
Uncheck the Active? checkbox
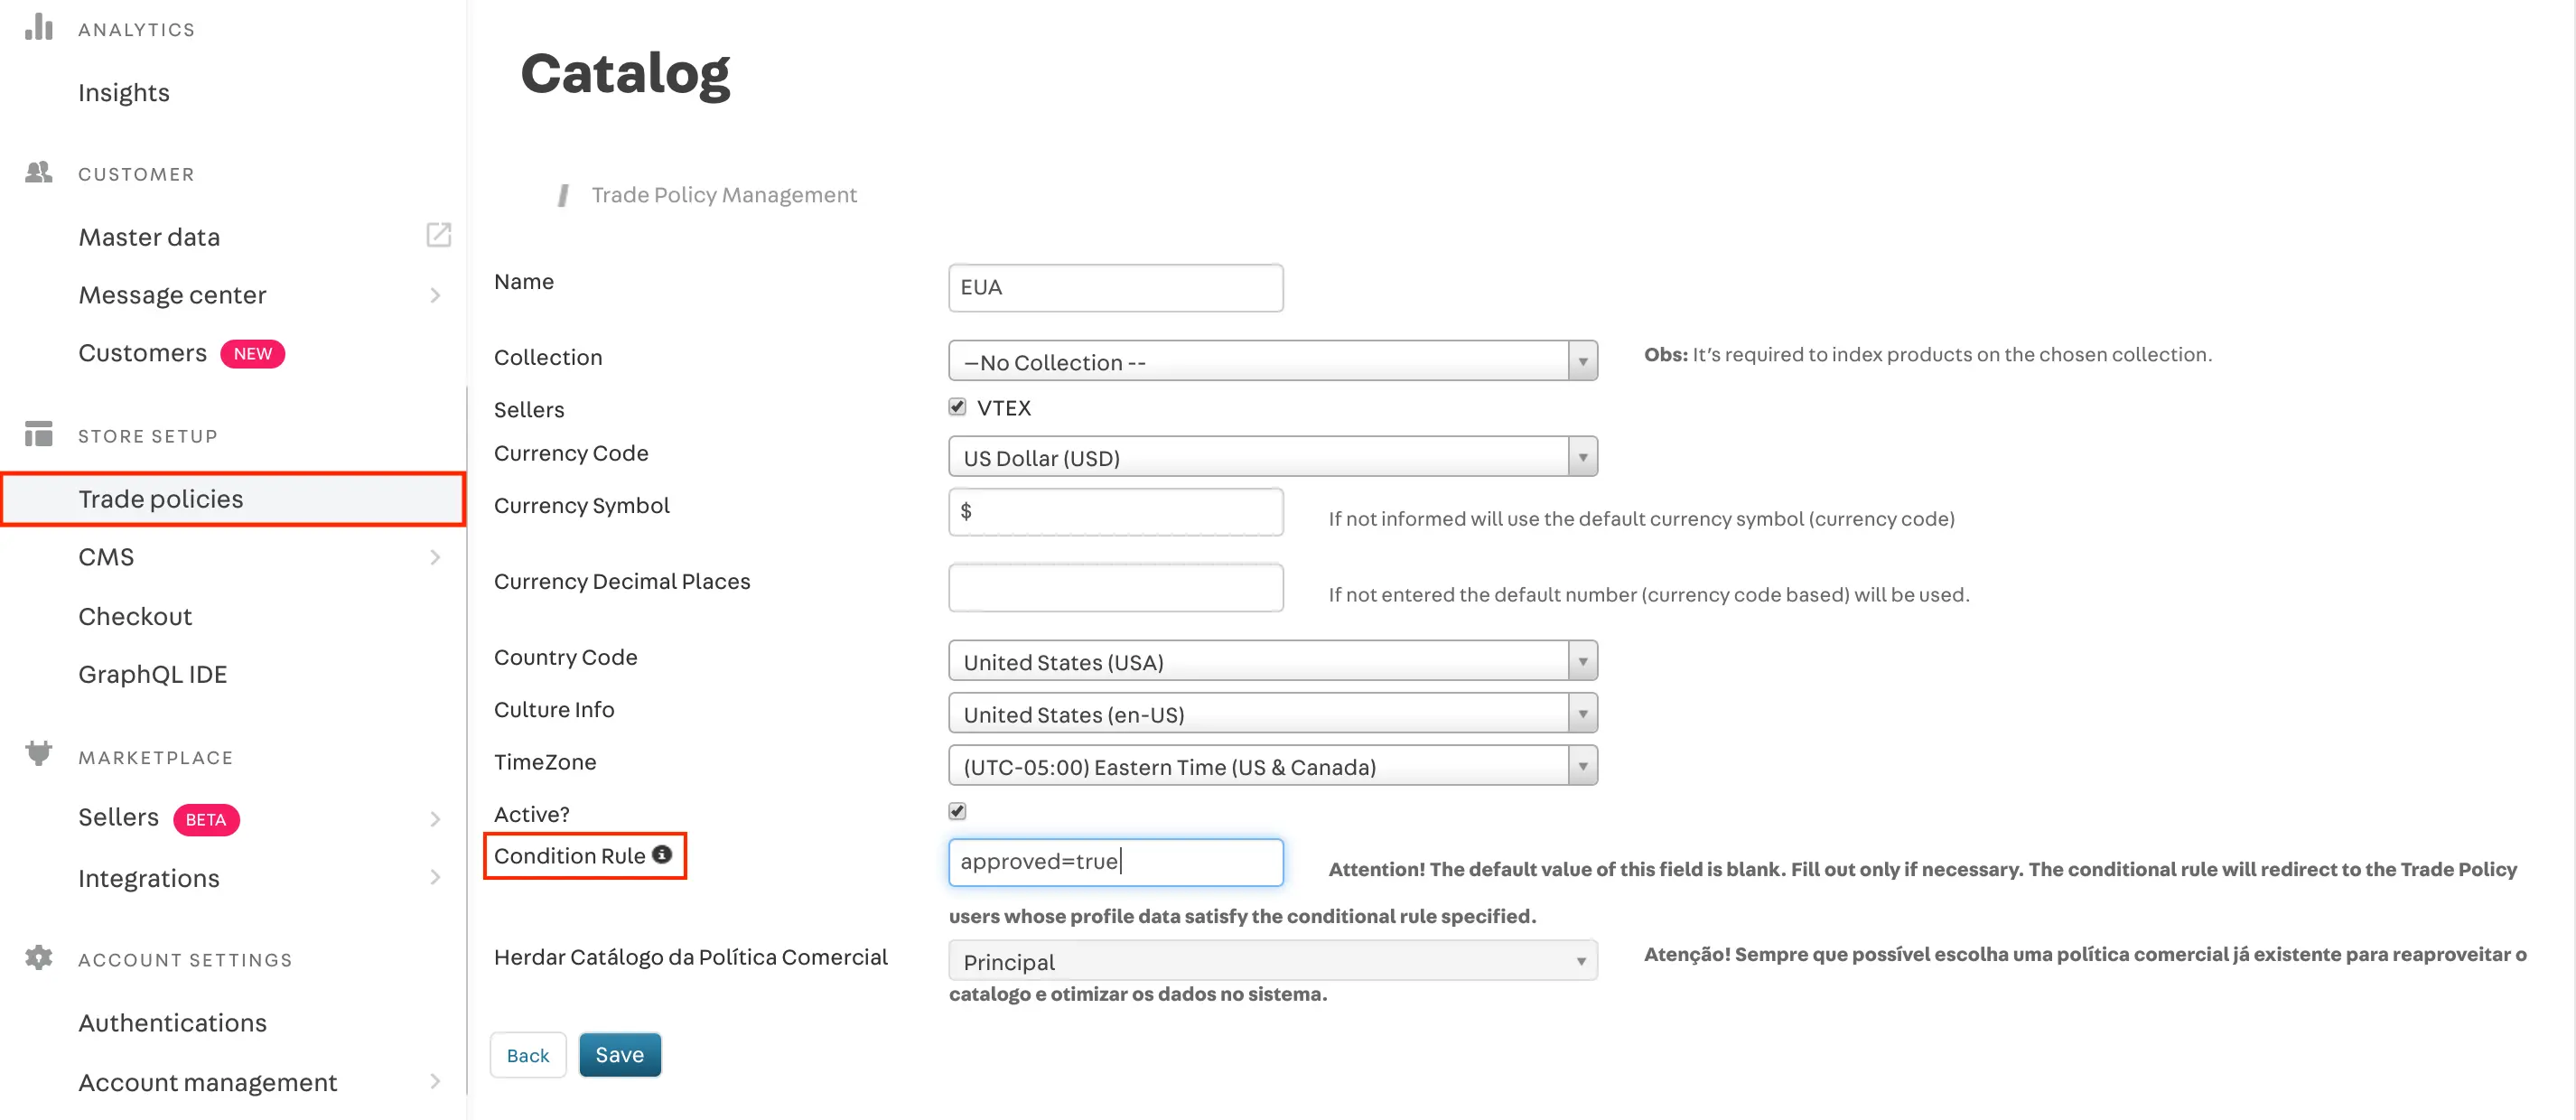coord(958,811)
